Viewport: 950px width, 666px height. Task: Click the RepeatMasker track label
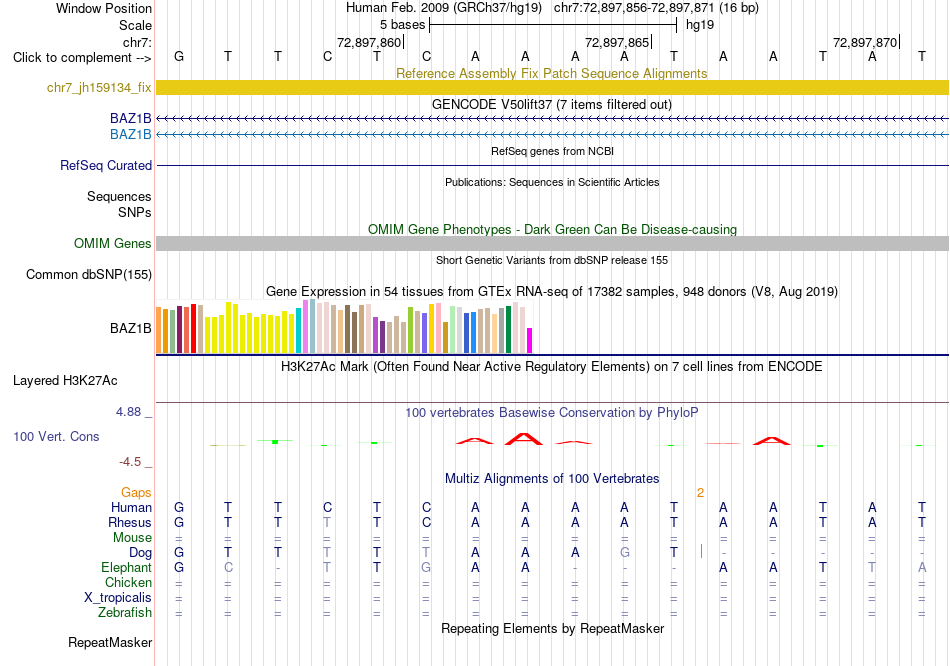point(110,642)
